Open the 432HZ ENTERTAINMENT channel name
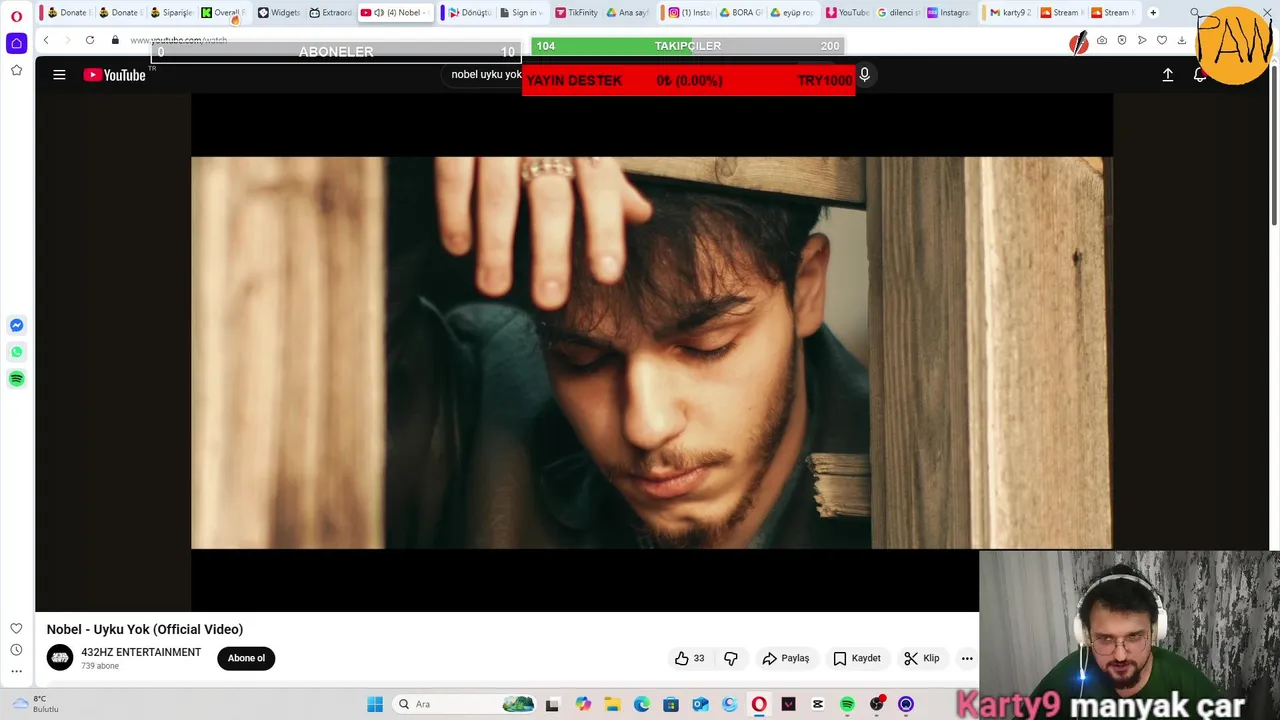This screenshot has width=1280, height=720. pos(141,652)
